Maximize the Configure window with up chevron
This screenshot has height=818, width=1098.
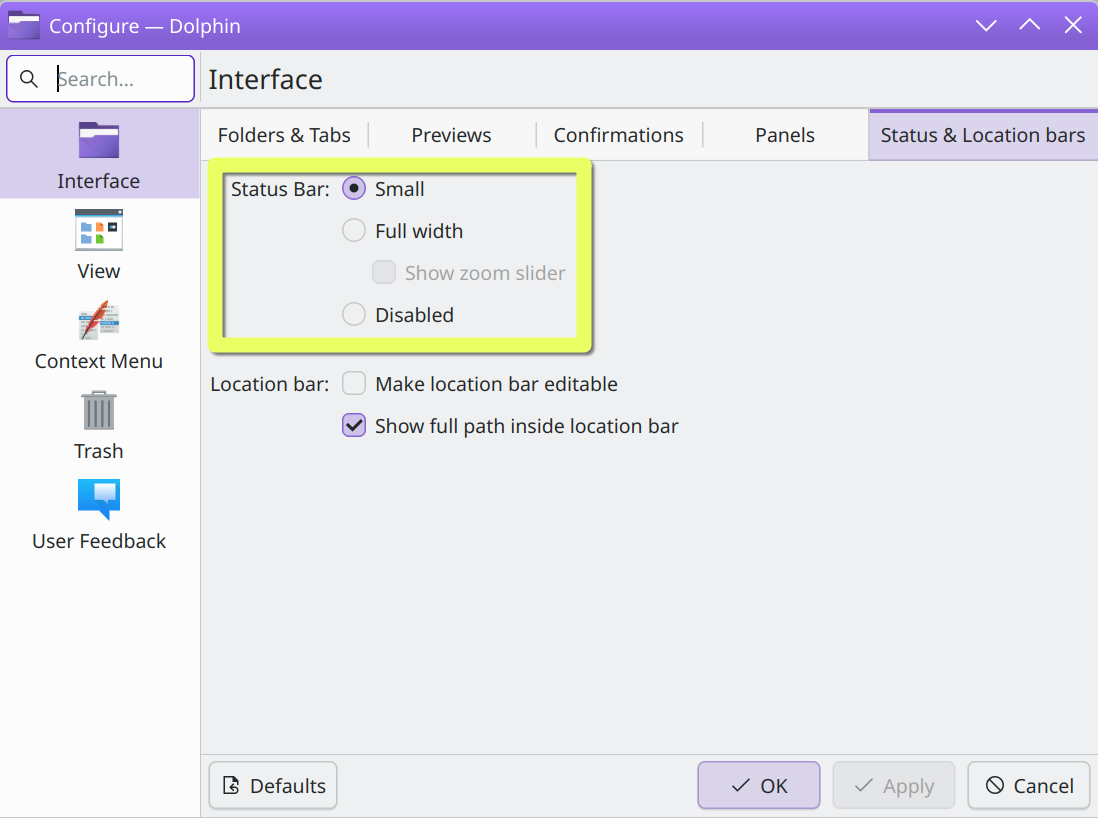(x=1029, y=26)
